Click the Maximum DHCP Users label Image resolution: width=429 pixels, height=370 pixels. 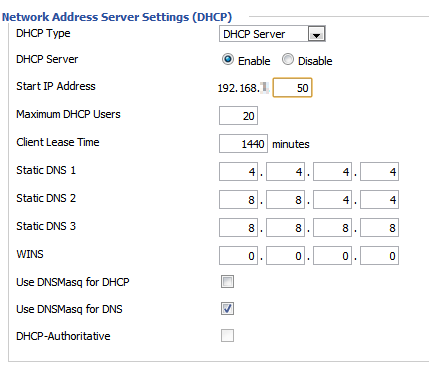click(68, 114)
